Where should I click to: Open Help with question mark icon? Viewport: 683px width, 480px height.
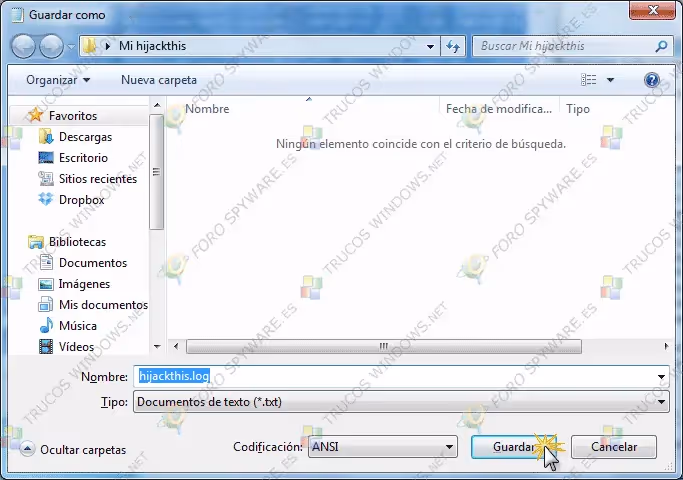[x=652, y=80]
